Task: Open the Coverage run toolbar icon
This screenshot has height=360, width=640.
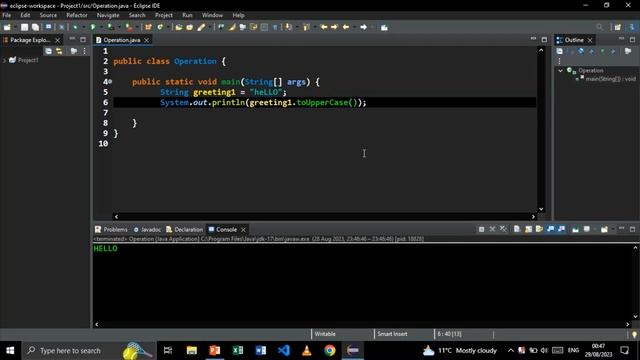Action: (111, 27)
